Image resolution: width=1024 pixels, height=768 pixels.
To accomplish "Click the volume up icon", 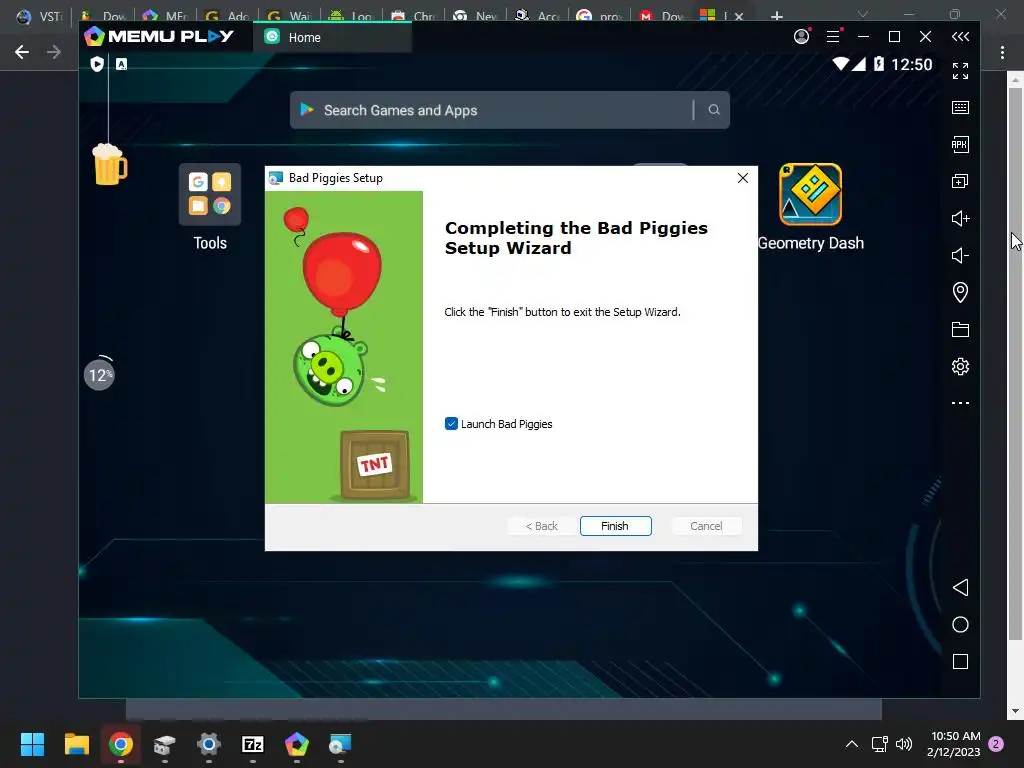I will [960, 218].
